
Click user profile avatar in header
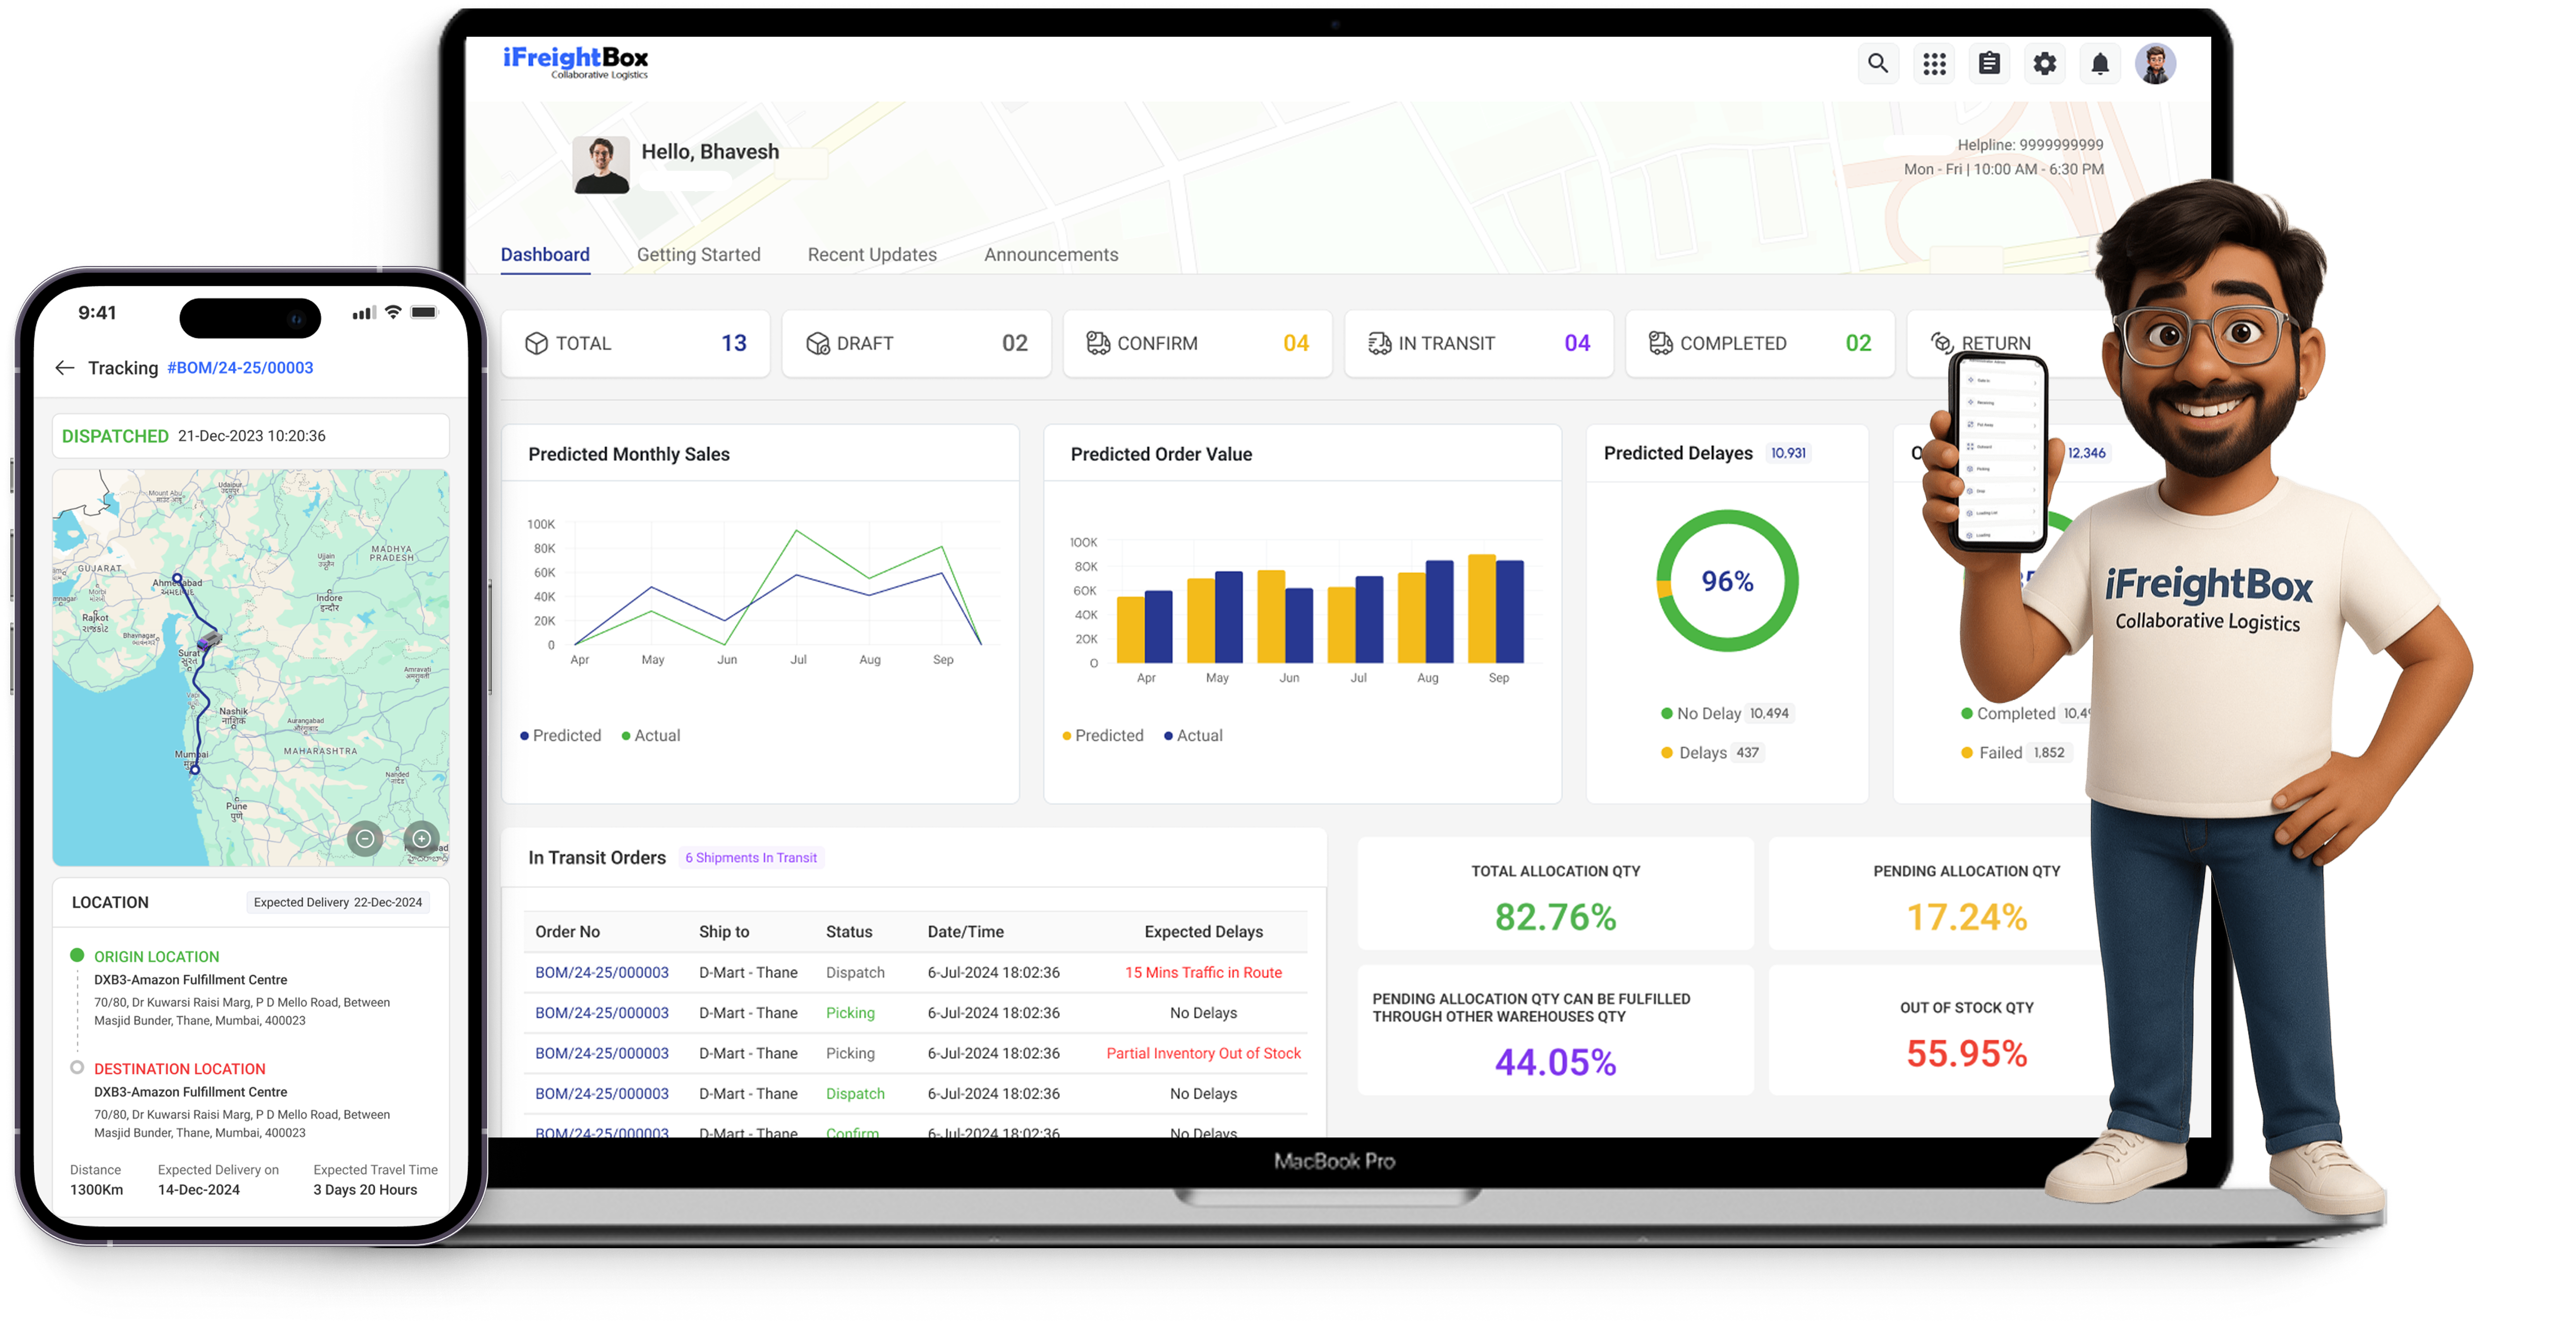tap(2155, 64)
